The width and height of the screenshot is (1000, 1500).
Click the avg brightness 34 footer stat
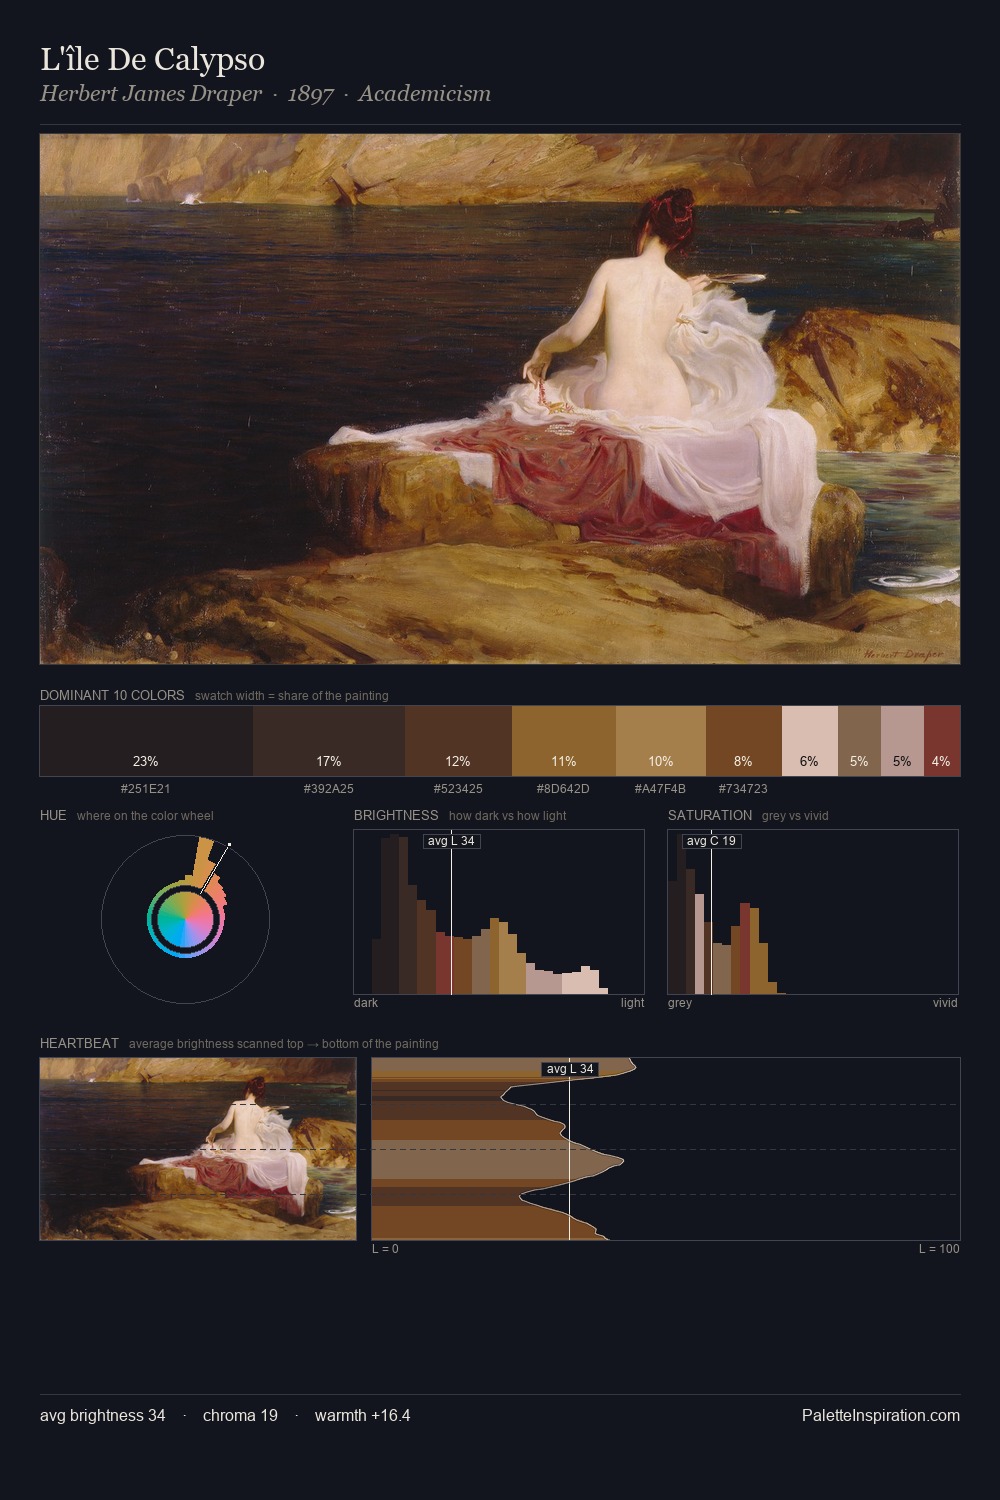[x=103, y=1416]
